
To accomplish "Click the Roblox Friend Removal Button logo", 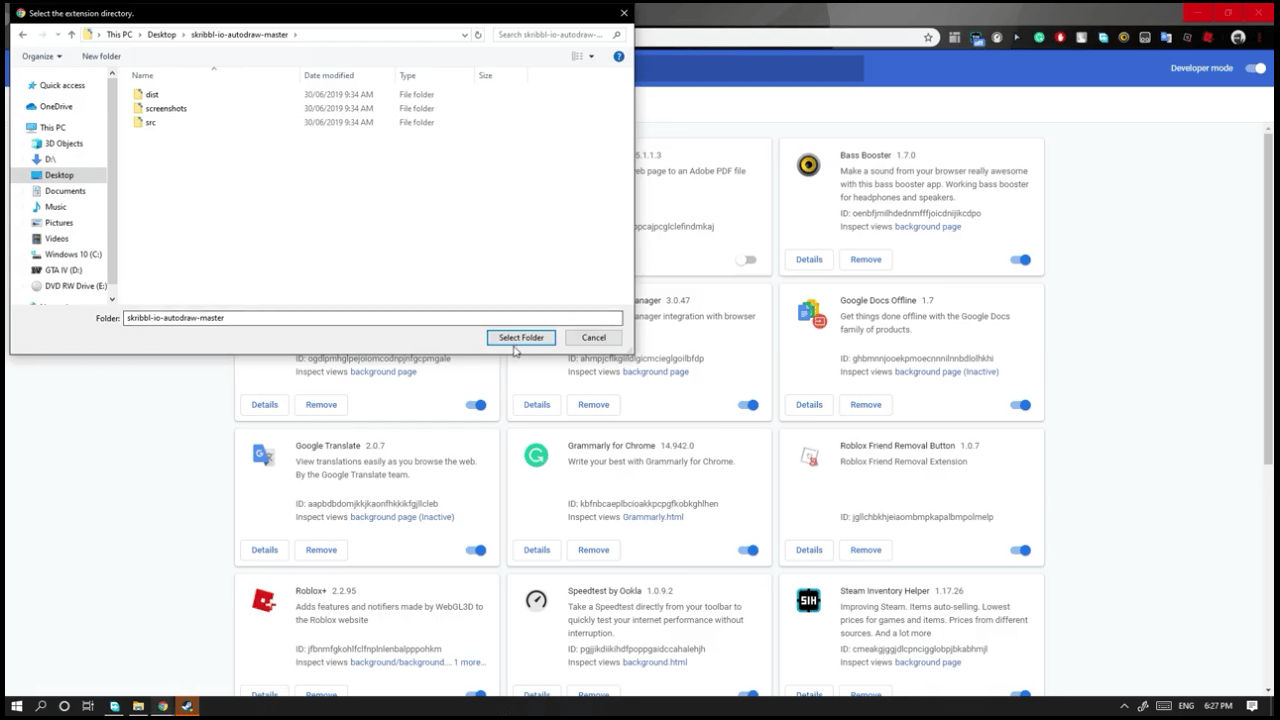I will (x=809, y=458).
